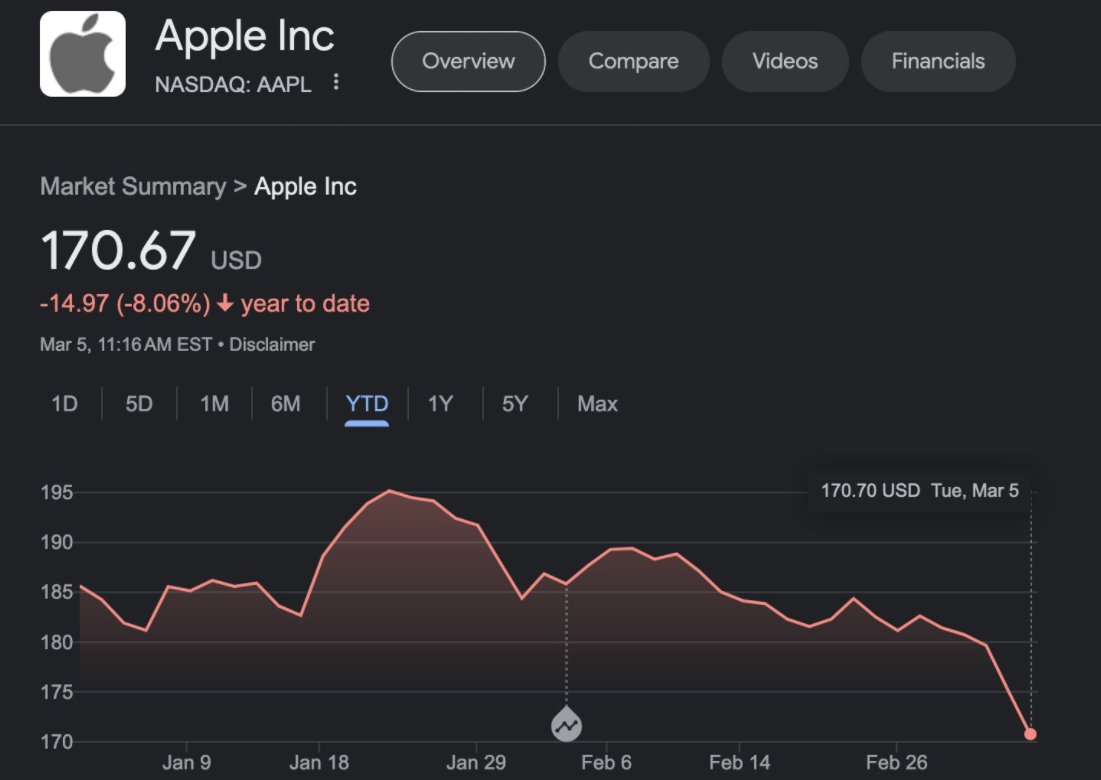
Task: Open the three-dot menu beside AAPL
Action: (x=336, y=82)
